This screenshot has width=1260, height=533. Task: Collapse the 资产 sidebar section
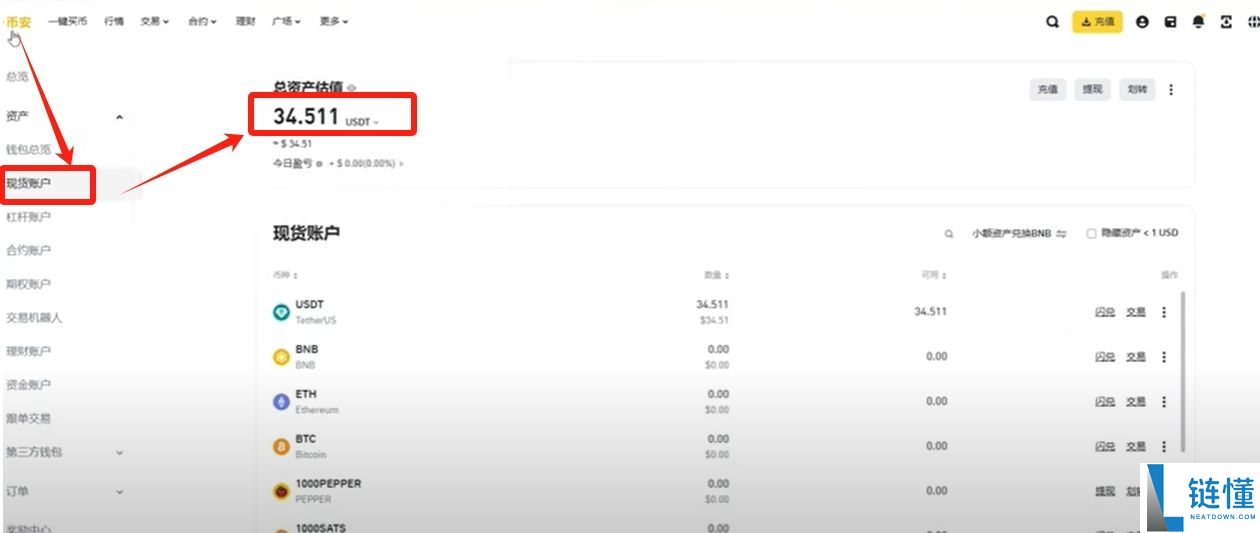119,117
